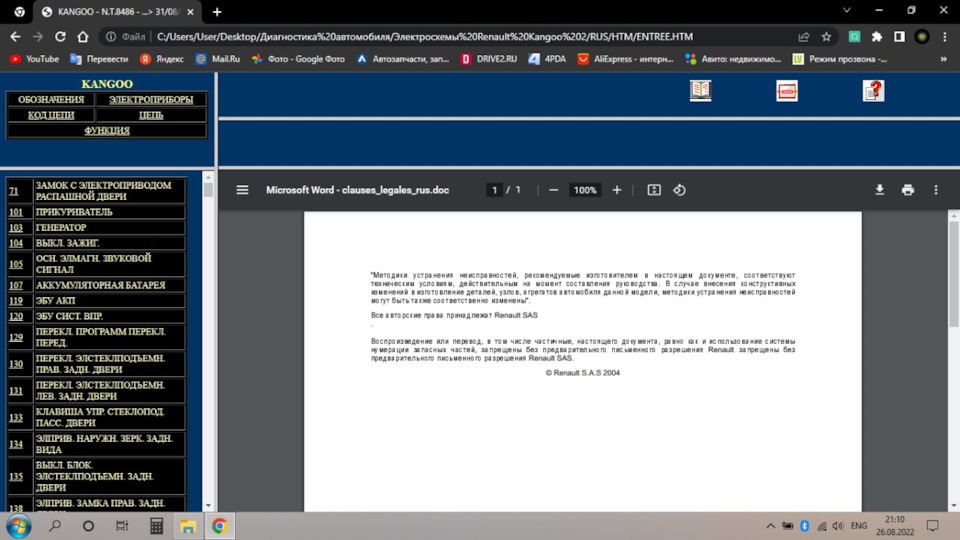Open the ENG language switcher
The height and width of the screenshot is (540, 960).
[x=859, y=526]
